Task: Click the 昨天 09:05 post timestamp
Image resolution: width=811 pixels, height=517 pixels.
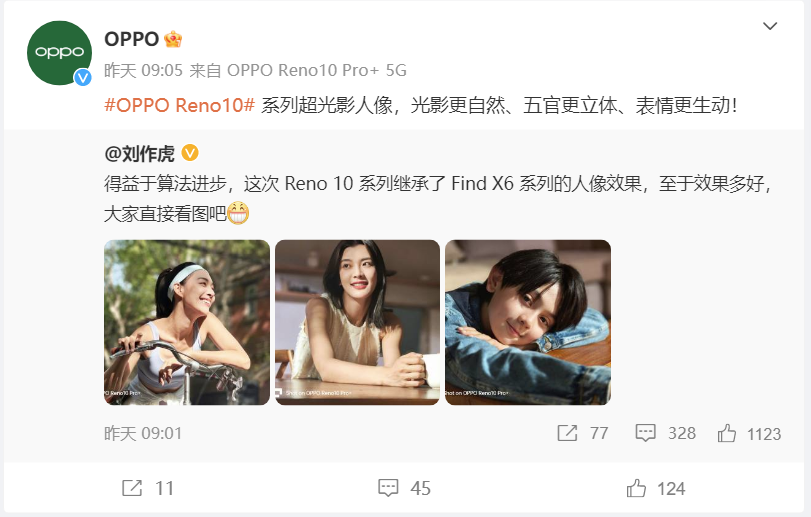Action: point(143,70)
